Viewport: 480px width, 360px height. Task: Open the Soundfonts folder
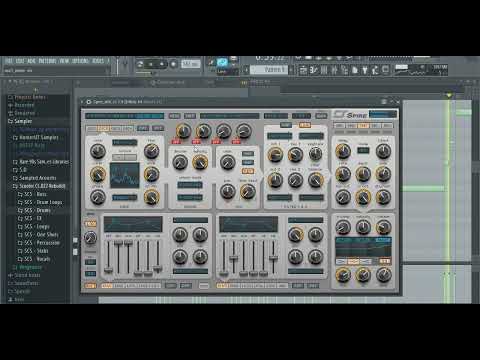coord(23,283)
